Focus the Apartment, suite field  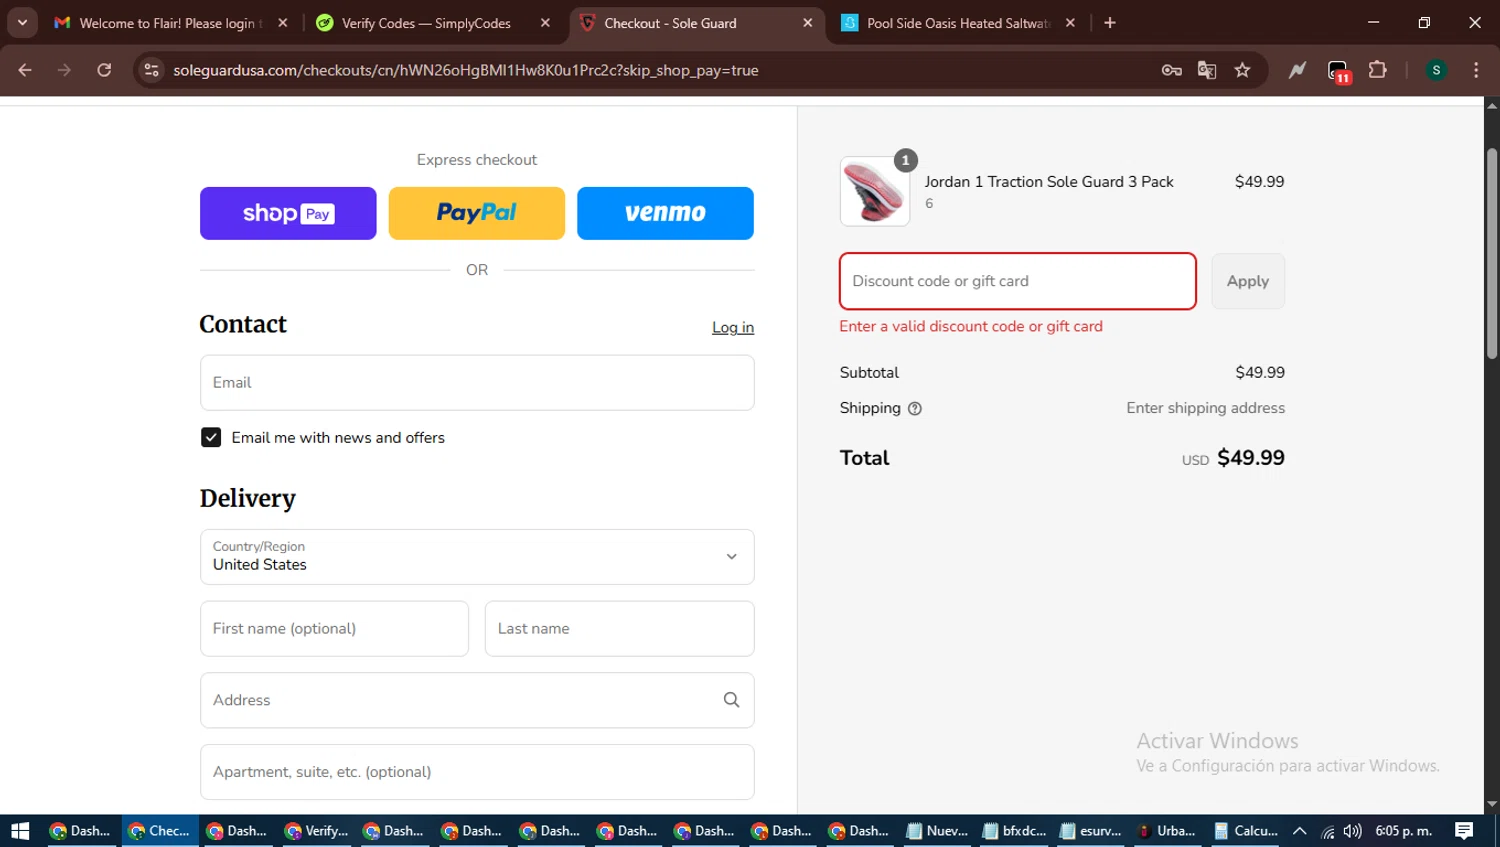click(x=477, y=772)
